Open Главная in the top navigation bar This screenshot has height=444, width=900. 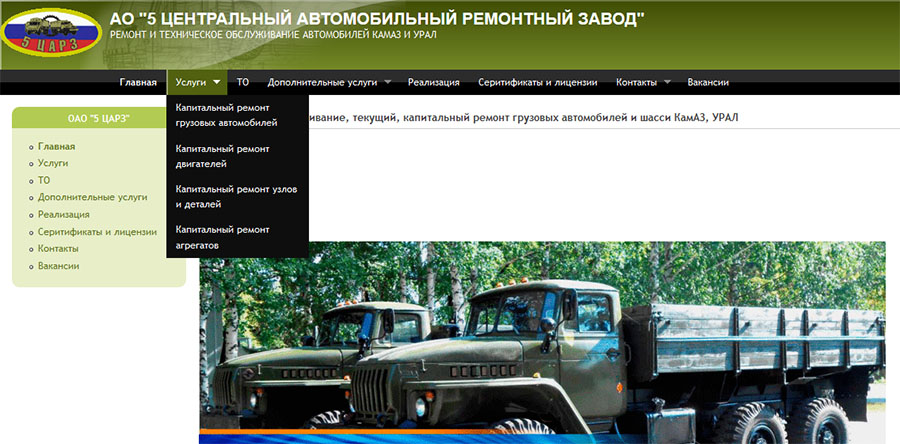tap(138, 83)
